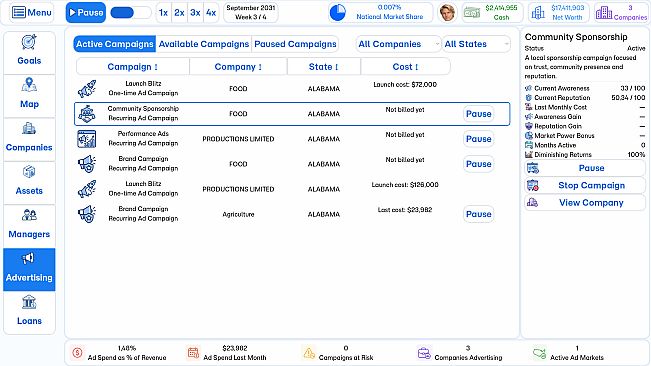Set game speed to 1x
Viewport: 651px width, 366px height.
[x=164, y=13]
